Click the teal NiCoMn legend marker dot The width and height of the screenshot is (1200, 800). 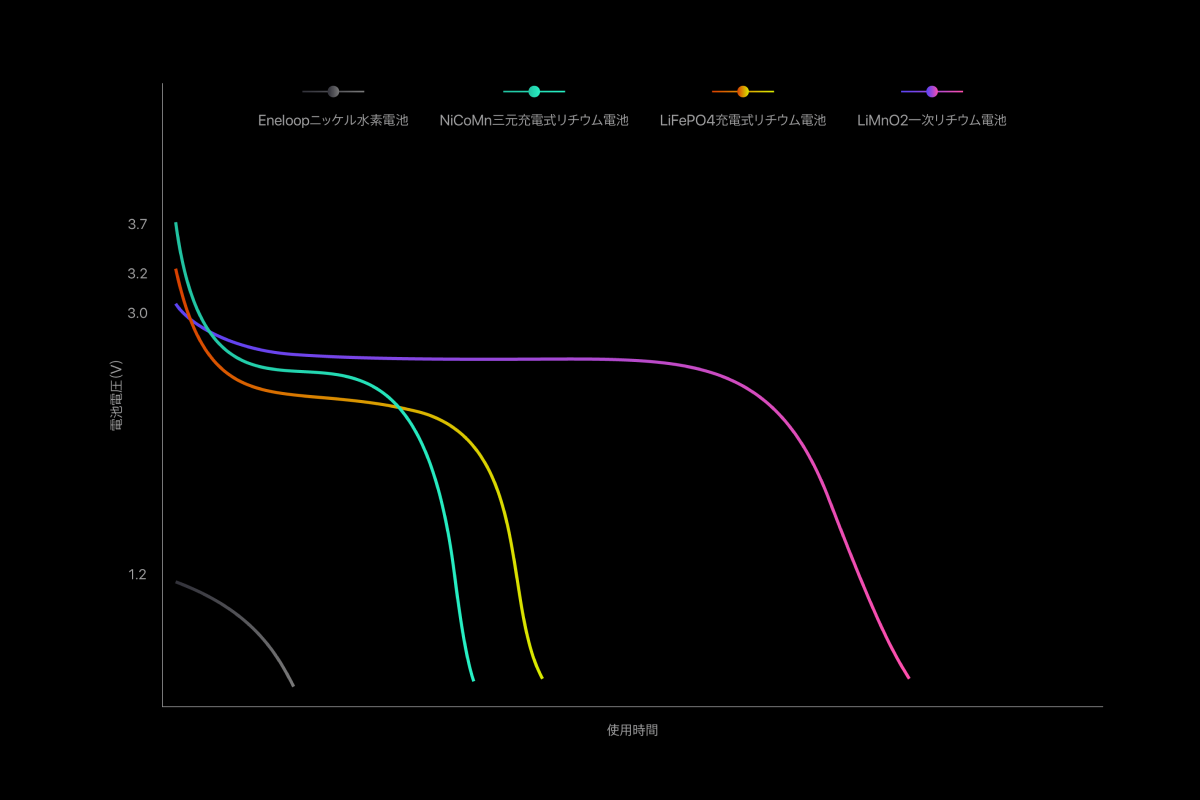pos(534,91)
